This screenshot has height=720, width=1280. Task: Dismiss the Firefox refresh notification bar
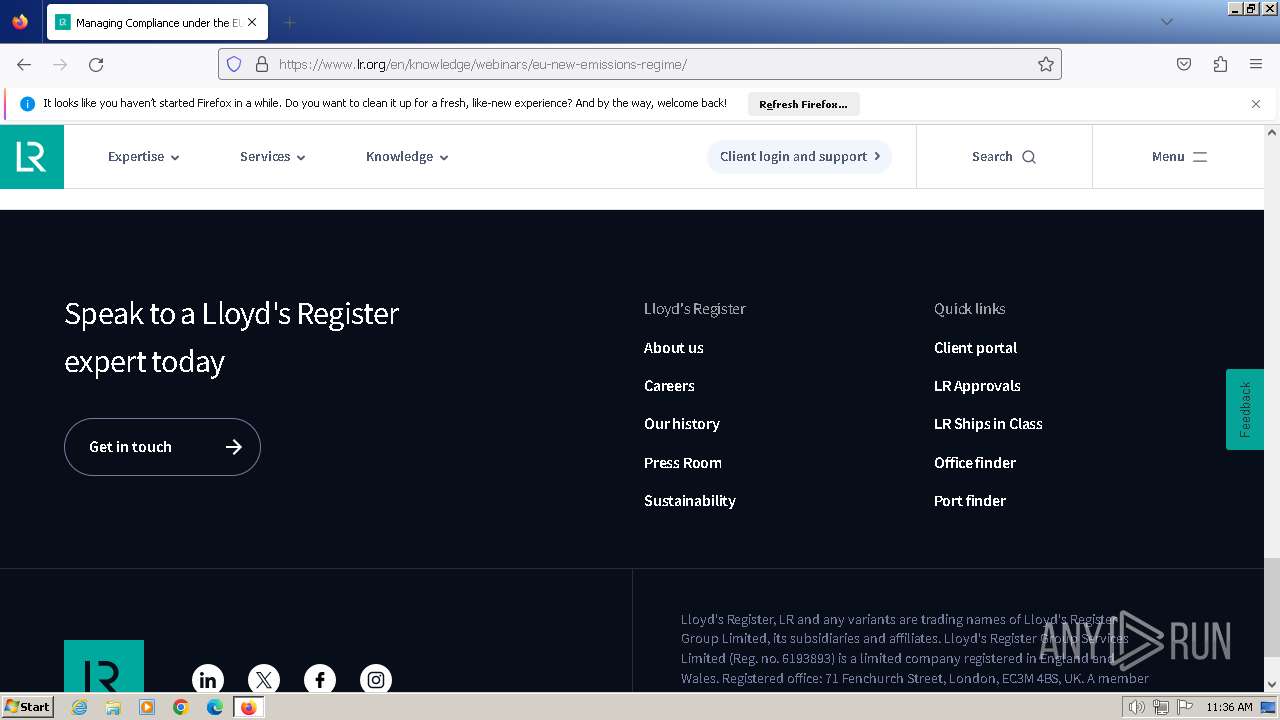click(1256, 104)
